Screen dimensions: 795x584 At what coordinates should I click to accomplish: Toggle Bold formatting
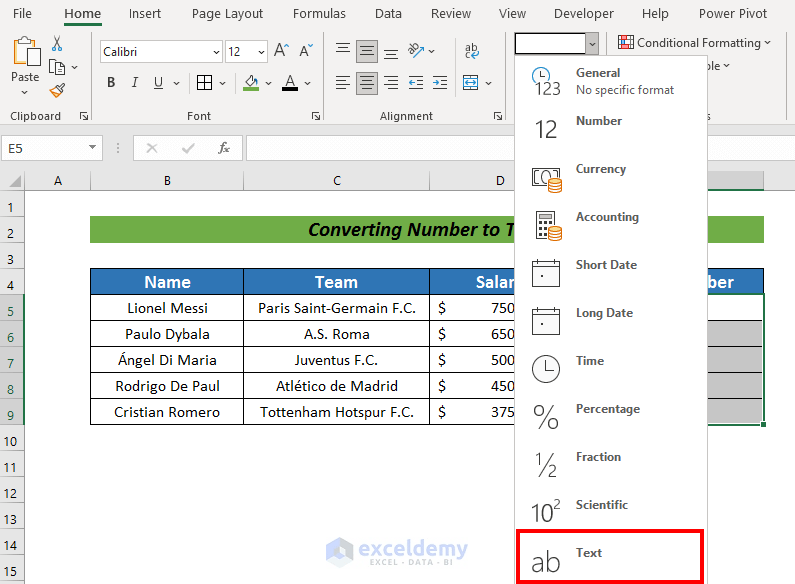[x=111, y=82]
